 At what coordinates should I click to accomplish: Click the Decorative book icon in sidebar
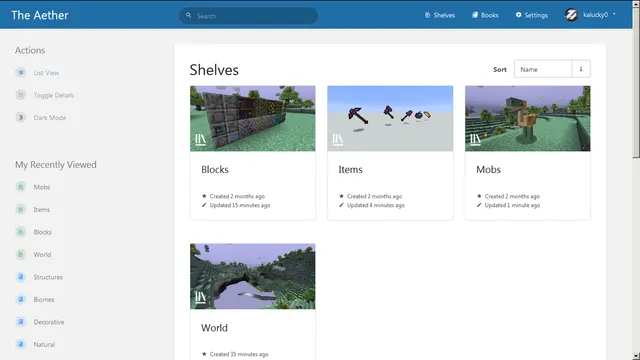coord(20,322)
